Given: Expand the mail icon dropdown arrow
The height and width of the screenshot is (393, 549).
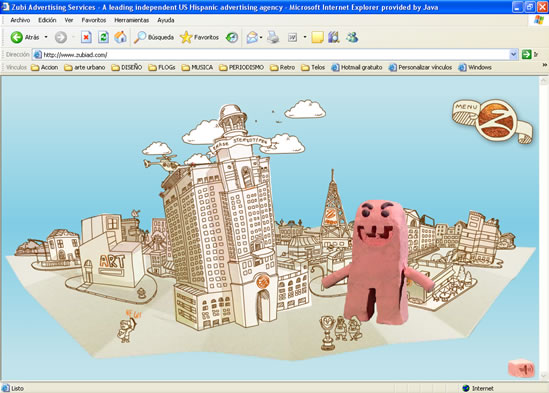Looking at the screenshot, I should pyautogui.click(x=261, y=37).
